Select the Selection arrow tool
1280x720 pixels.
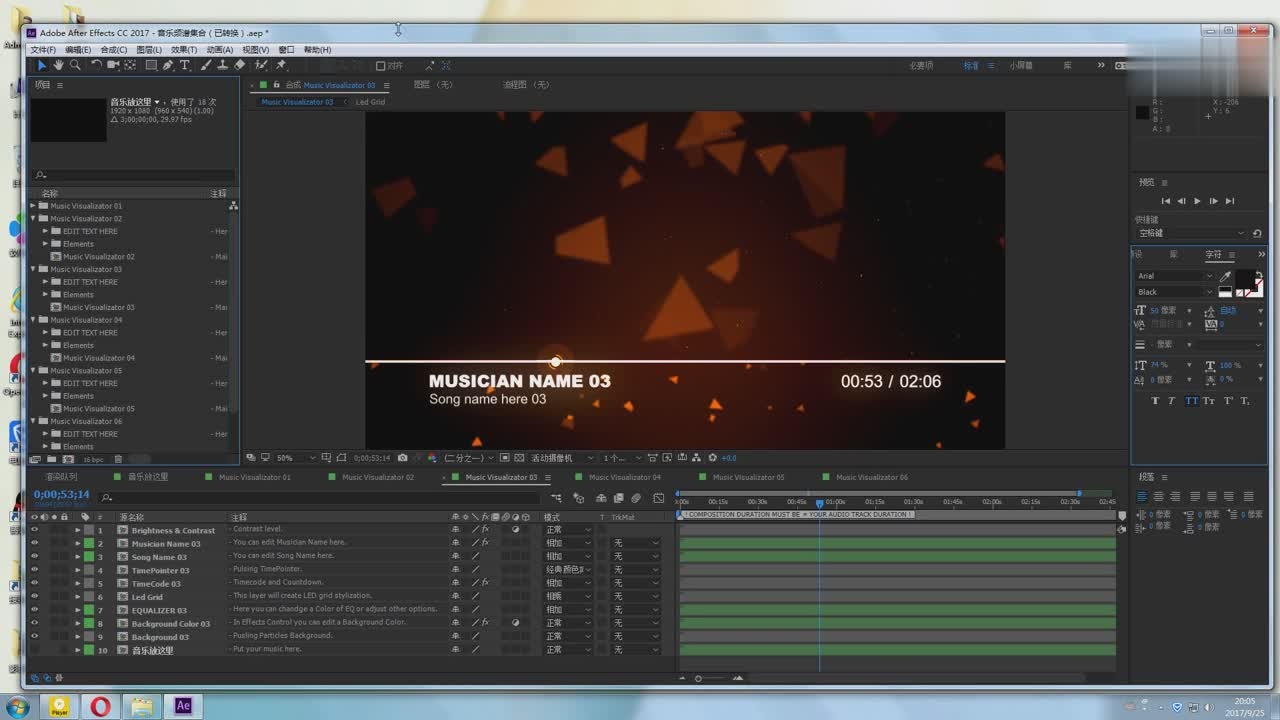pos(41,65)
